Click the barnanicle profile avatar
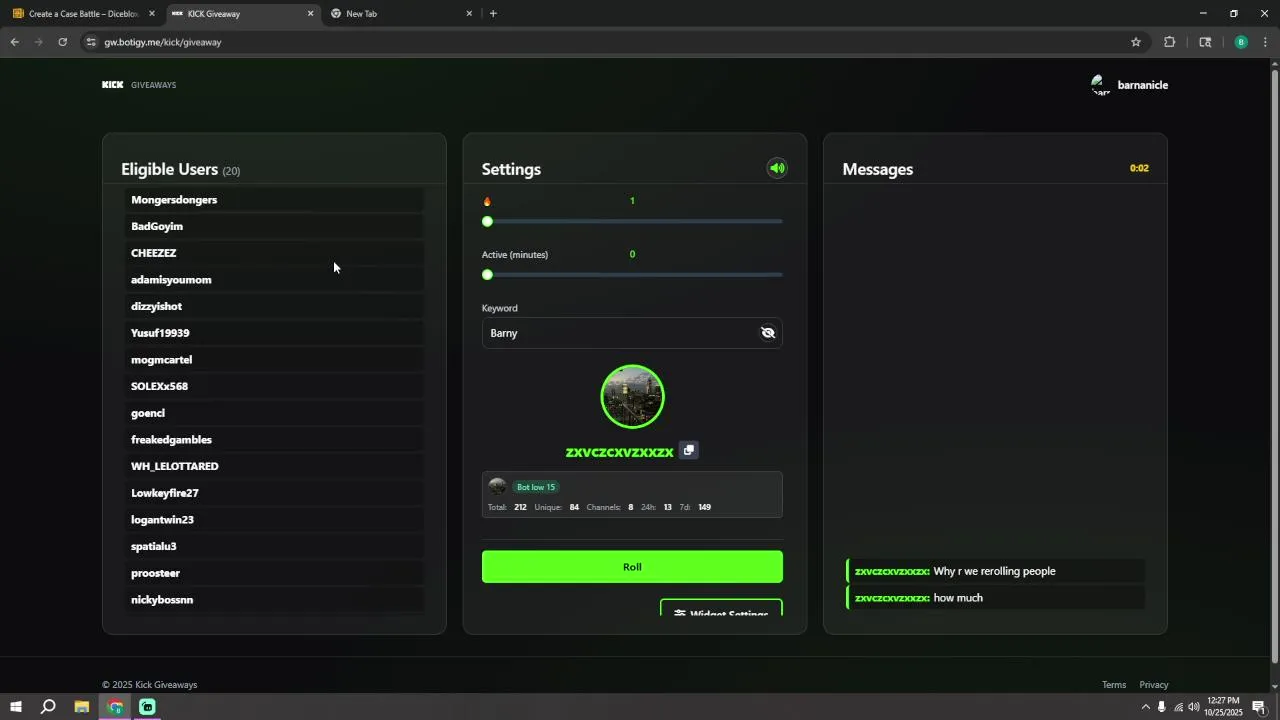This screenshot has width=1280, height=720. [1100, 85]
